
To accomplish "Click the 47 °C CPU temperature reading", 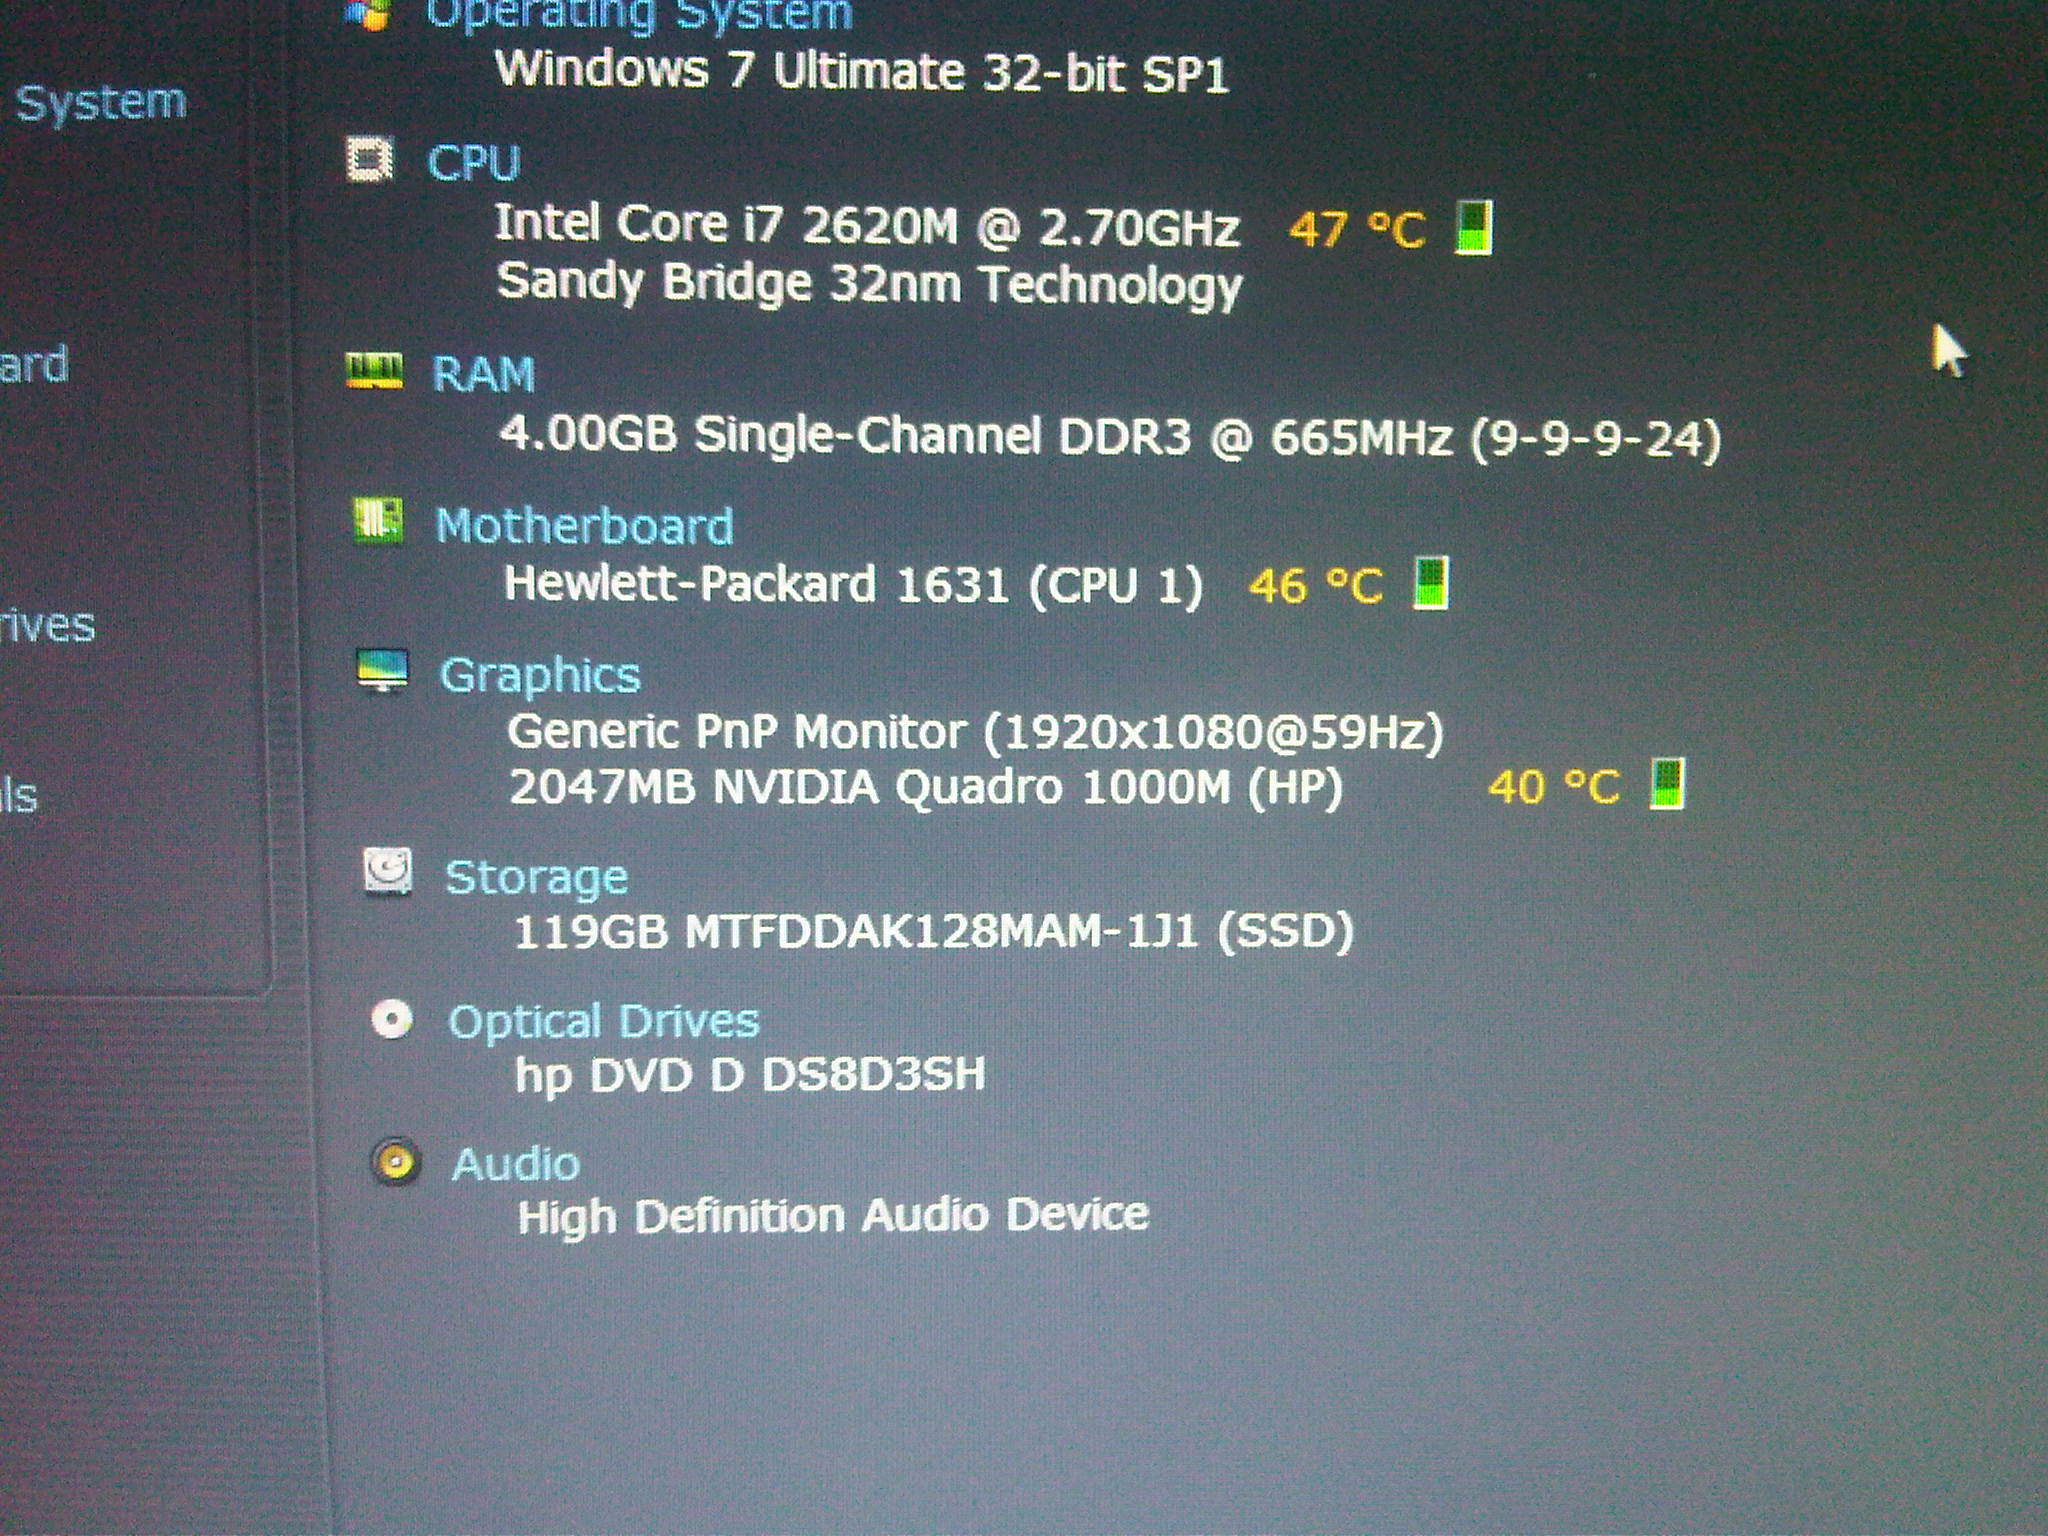I will [1357, 229].
